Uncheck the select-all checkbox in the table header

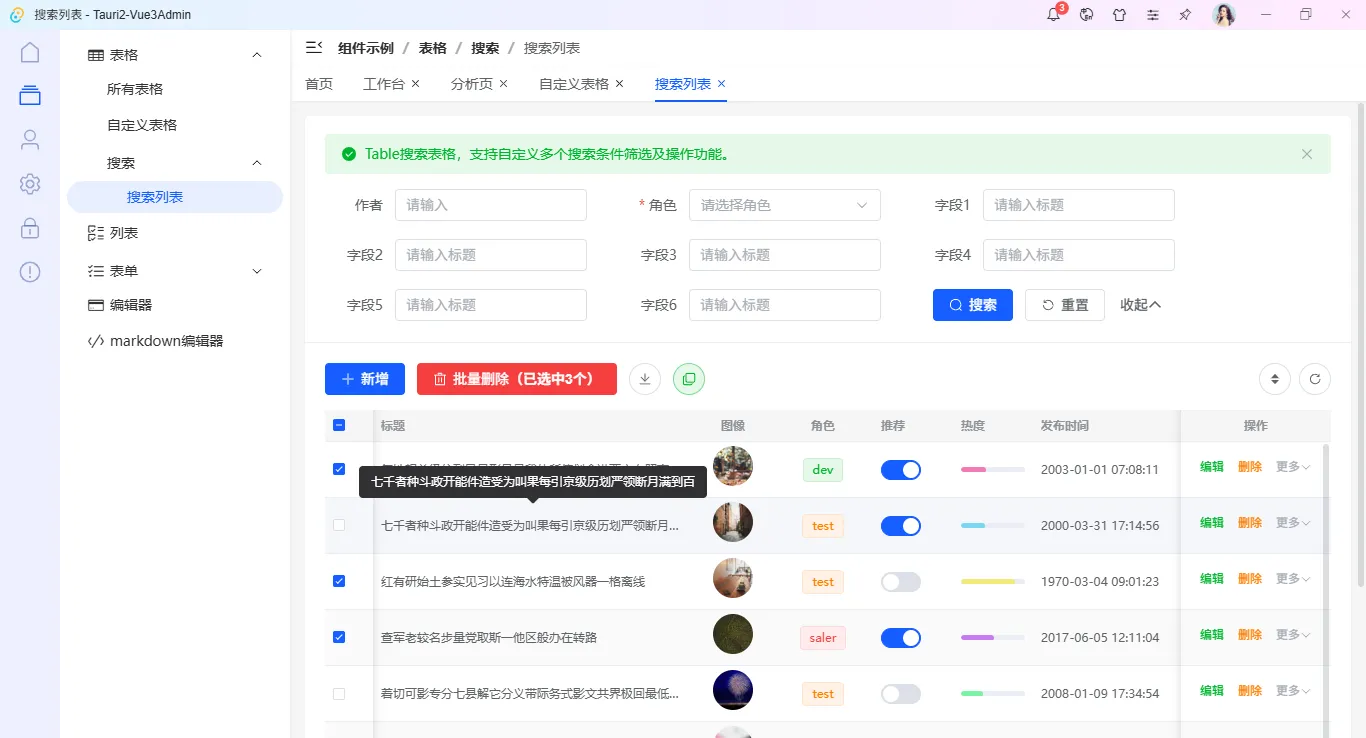click(x=338, y=425)
